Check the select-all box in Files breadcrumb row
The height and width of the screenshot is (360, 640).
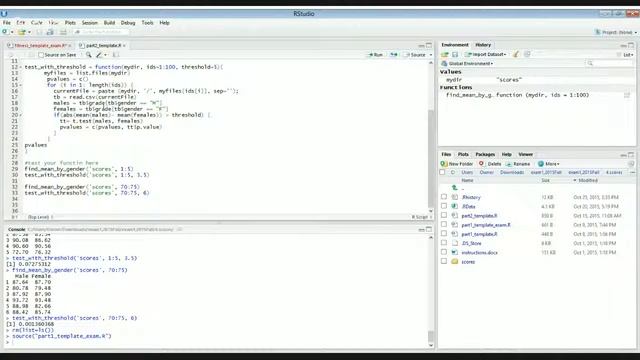(442, 172)
